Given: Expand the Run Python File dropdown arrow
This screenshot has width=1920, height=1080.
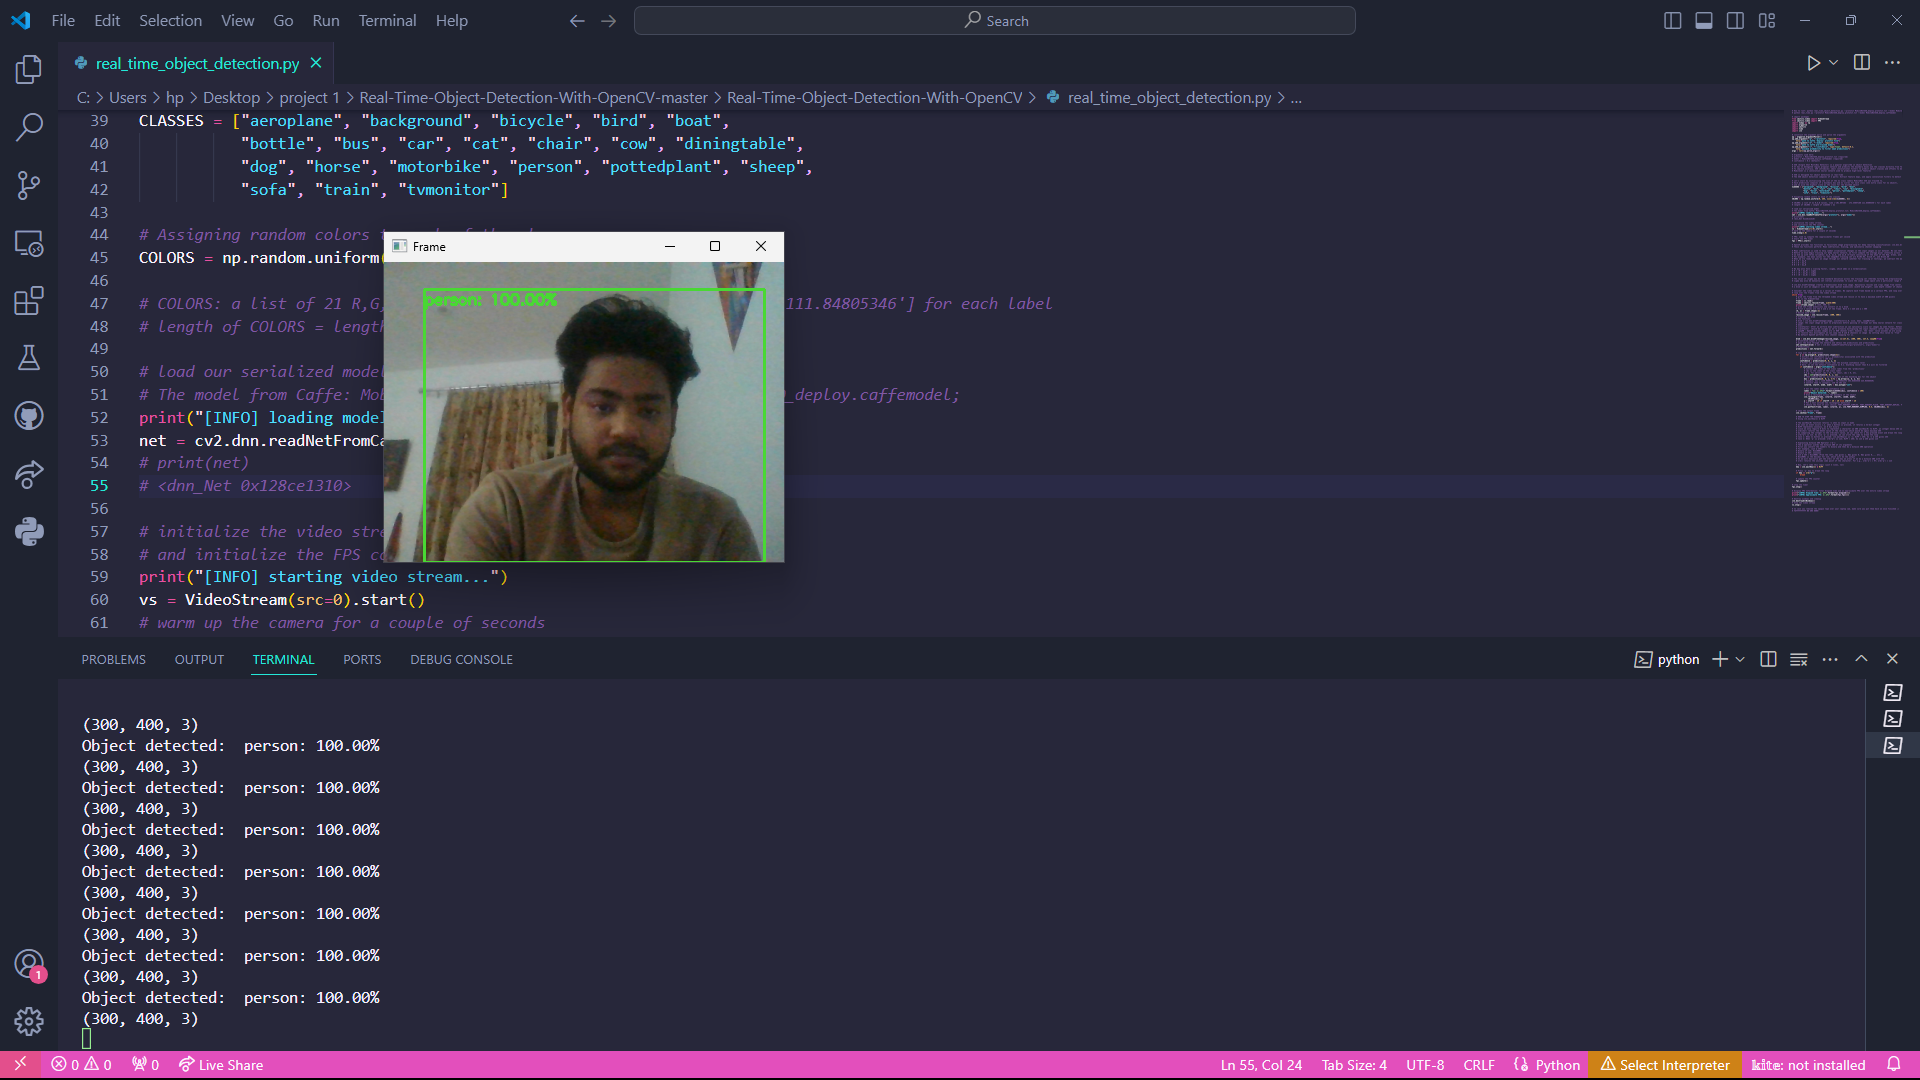Looking at the screenshot, I should pyautogui.click(x=1833, y=63).
